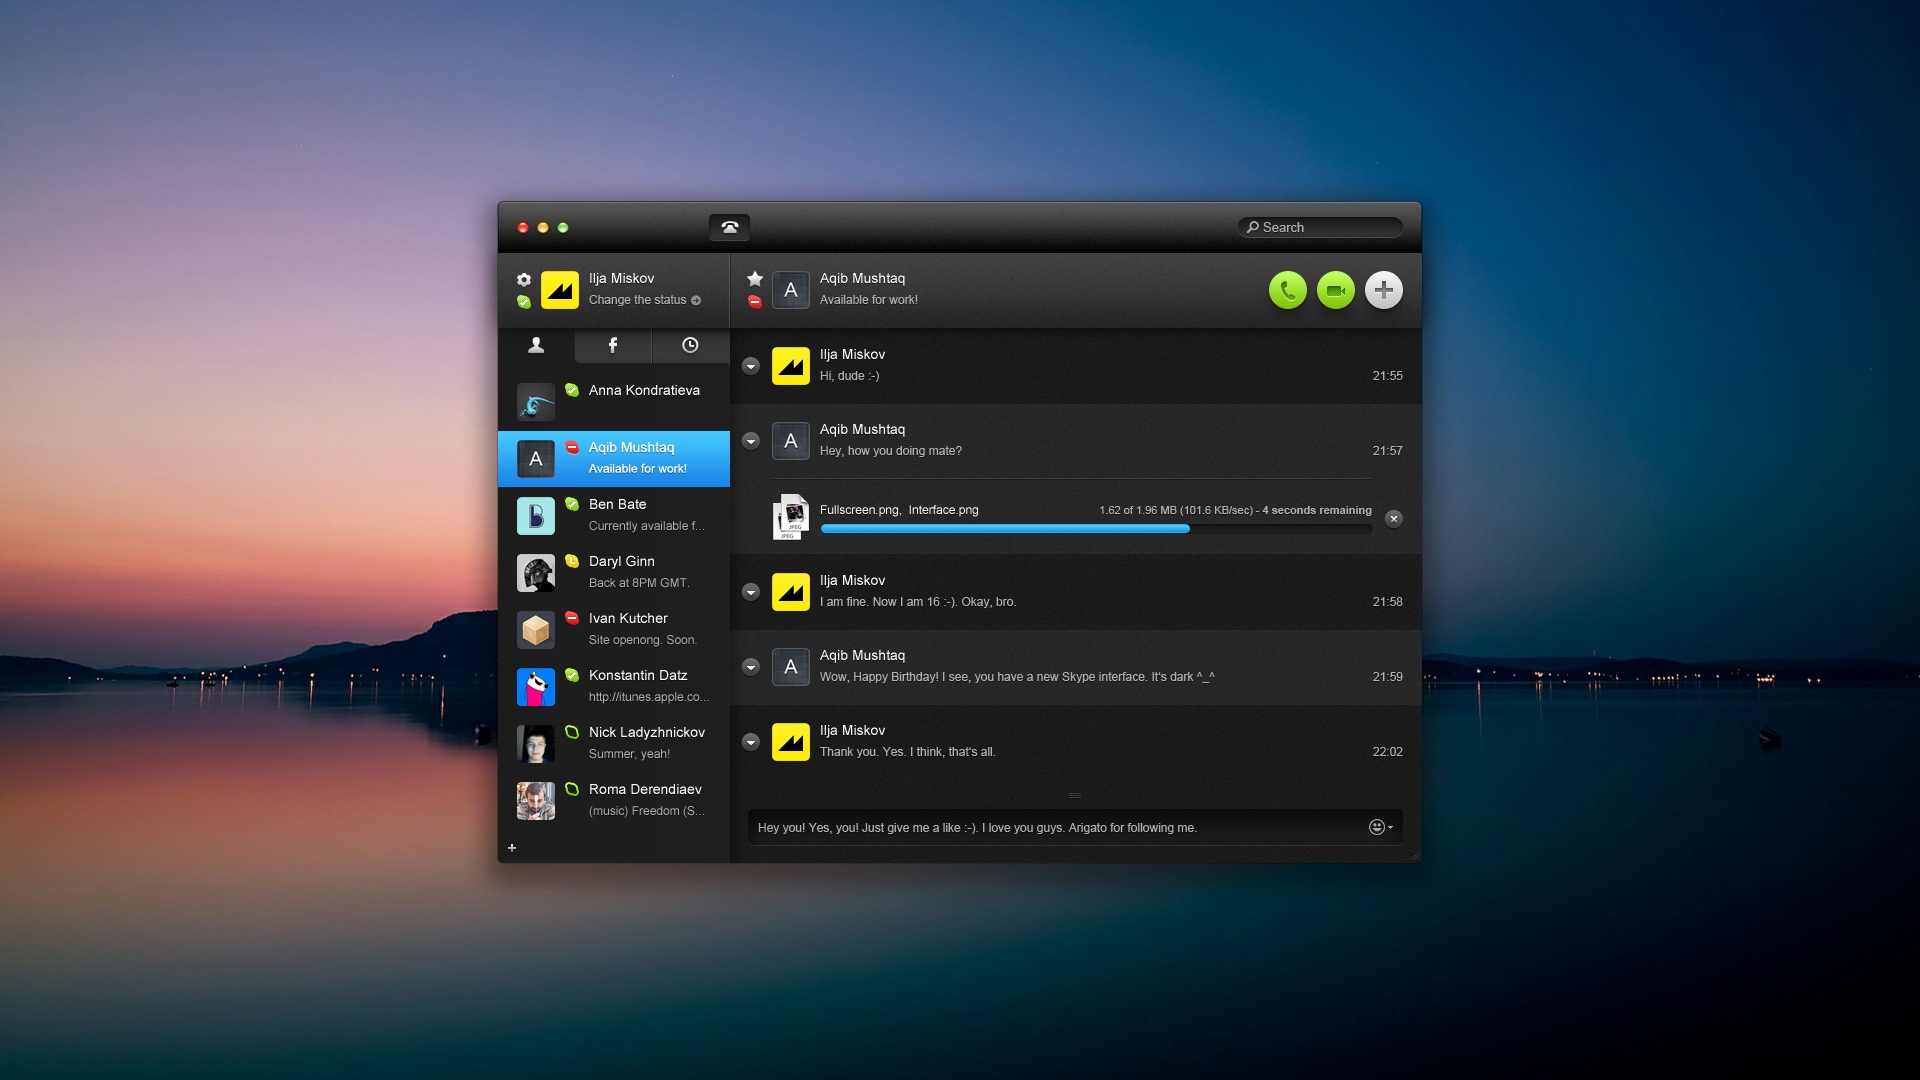Select the Facebook tab icon
Image resolution: width=1920 pixels, height=1080 pixels.
pos(612,344)
